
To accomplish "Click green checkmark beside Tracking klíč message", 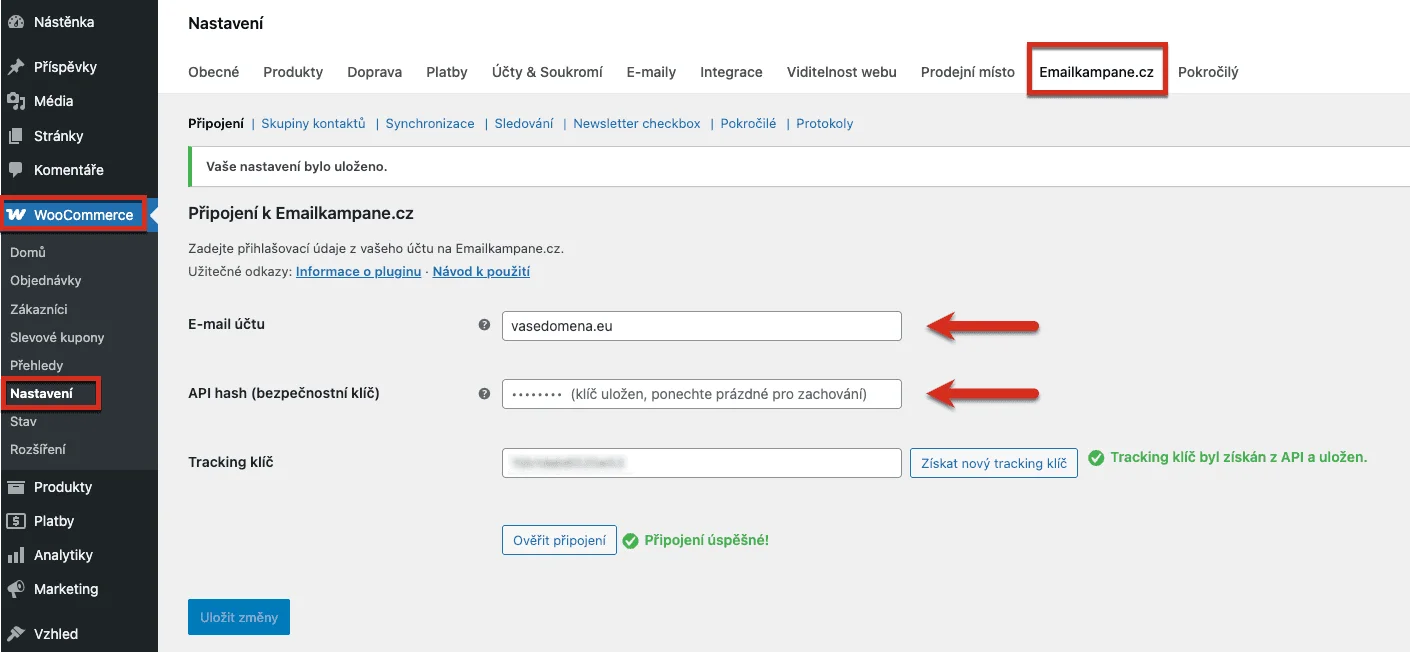I will [x=1096, y=458].
